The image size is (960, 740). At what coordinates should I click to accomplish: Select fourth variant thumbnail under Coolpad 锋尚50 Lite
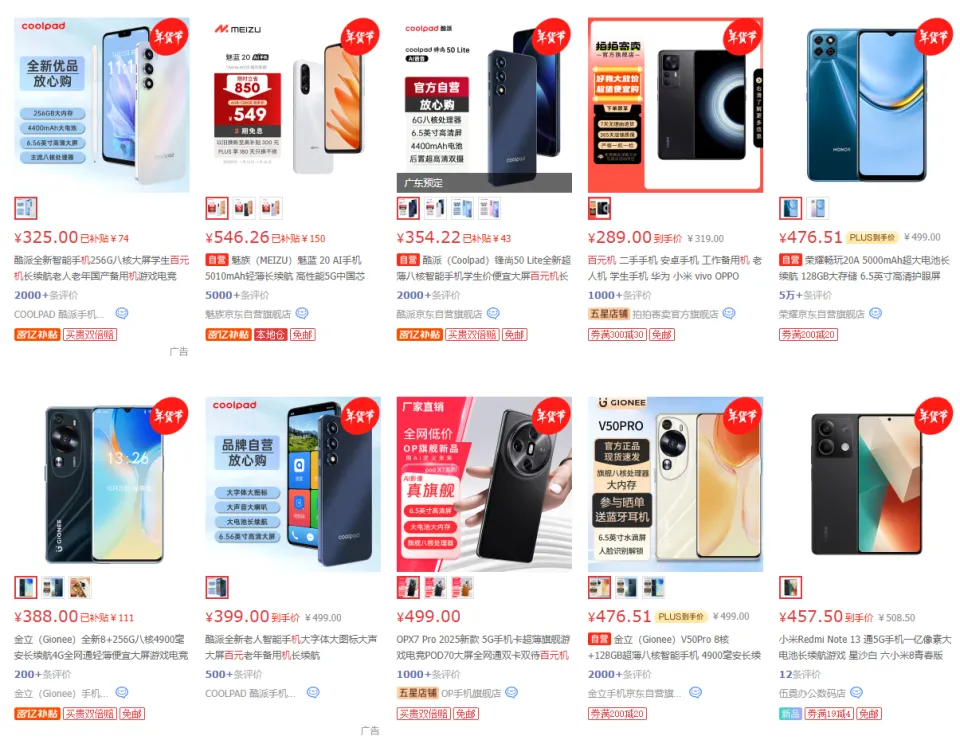tap(489, 208)
